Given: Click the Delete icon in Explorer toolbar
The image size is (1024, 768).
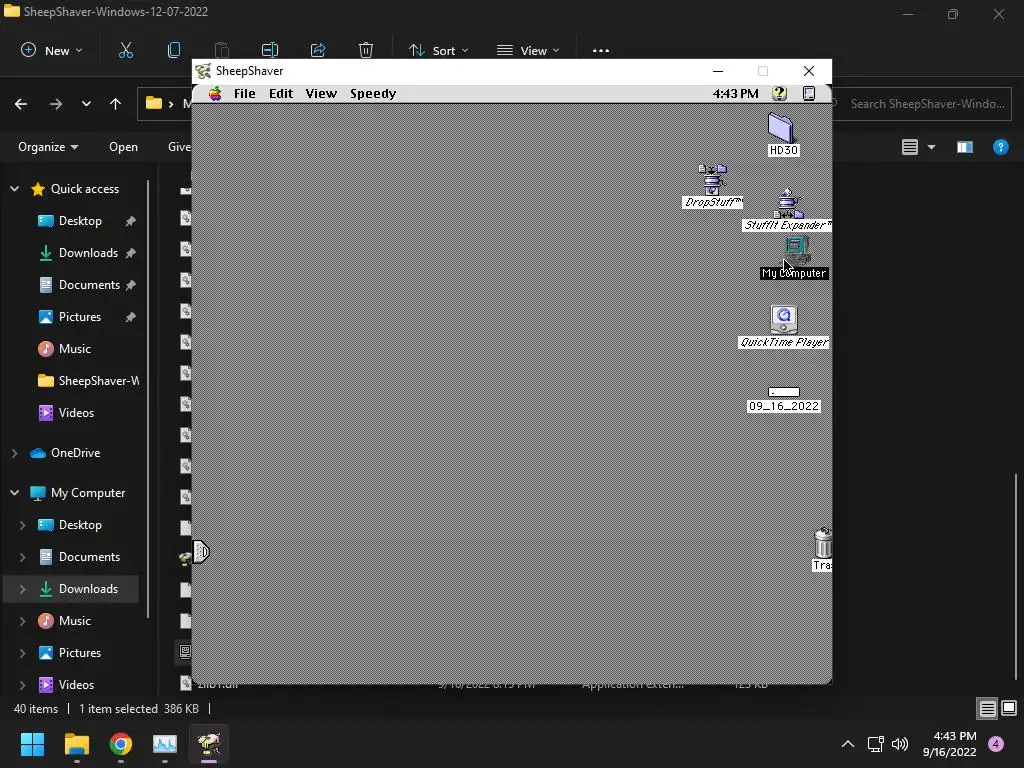Looking at the screenshot, I should pyautogui.click(x=366, y=50).
